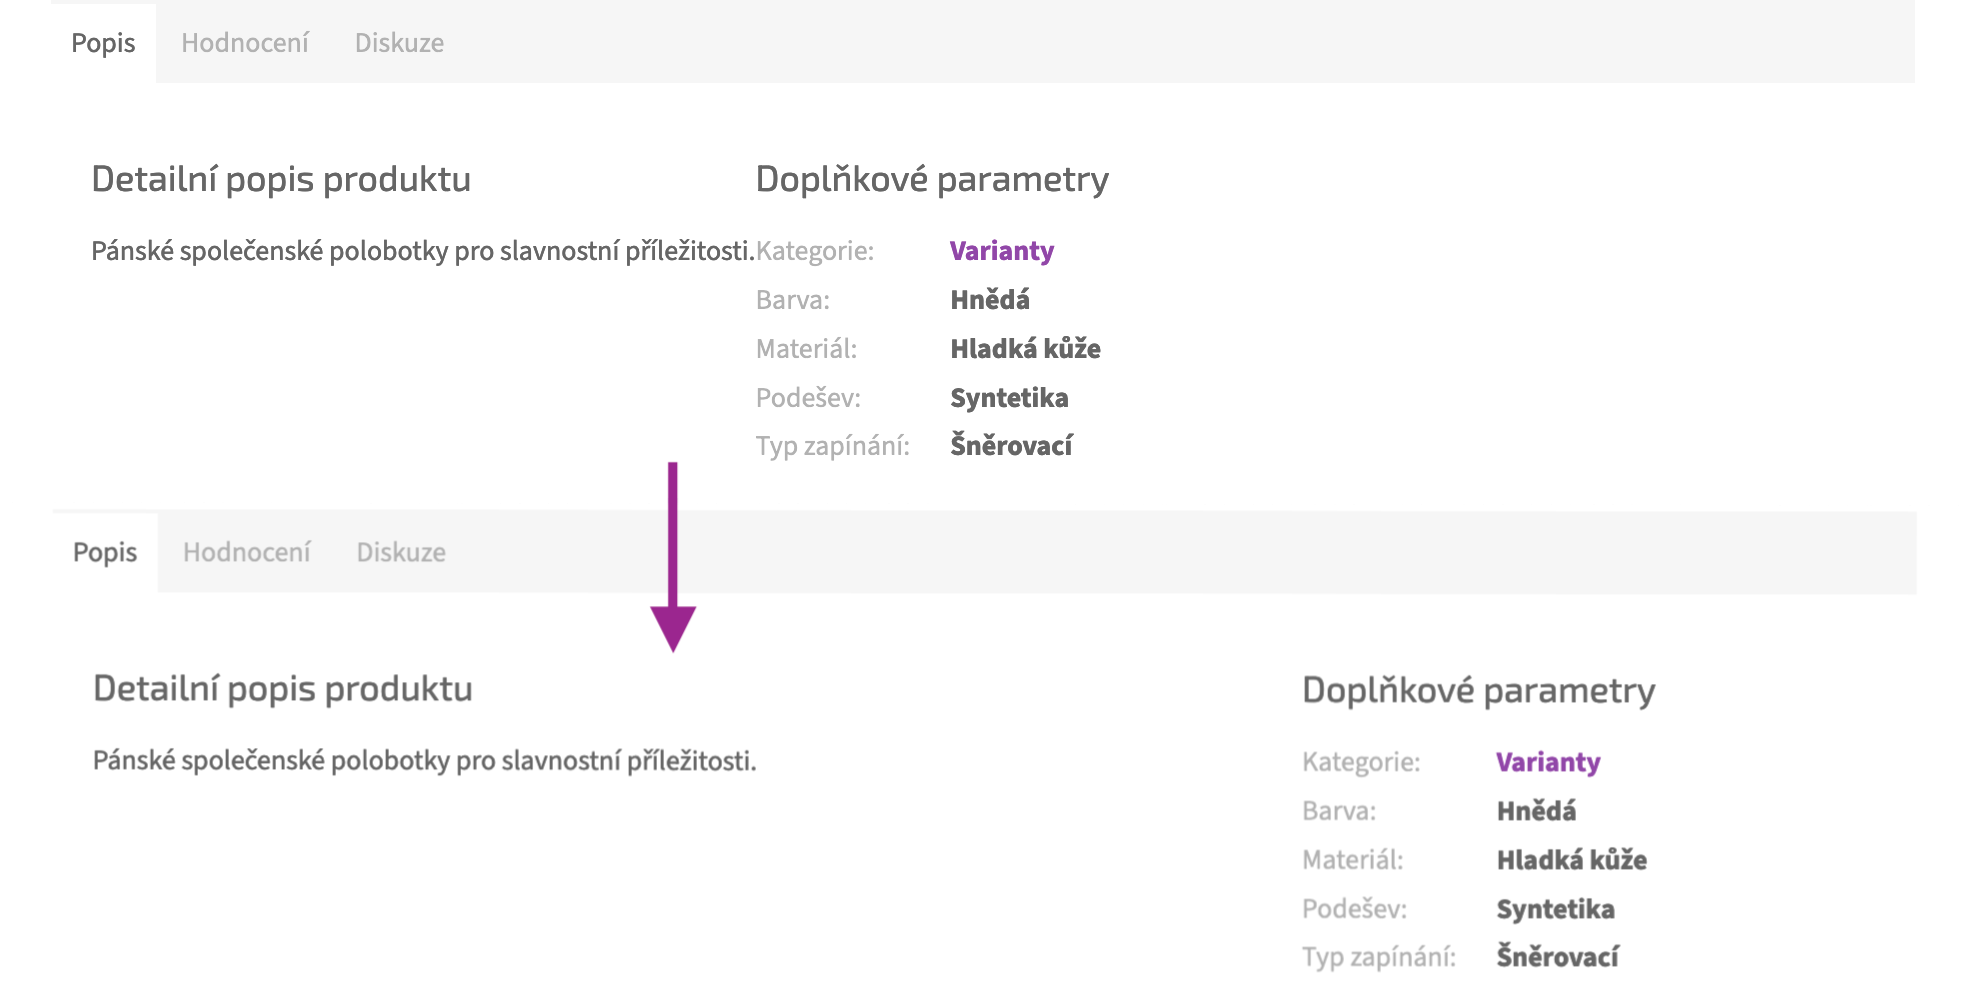Click the Šněrovací value in lower panel
Screen dimensions: 1968x996
point(1557,957)
